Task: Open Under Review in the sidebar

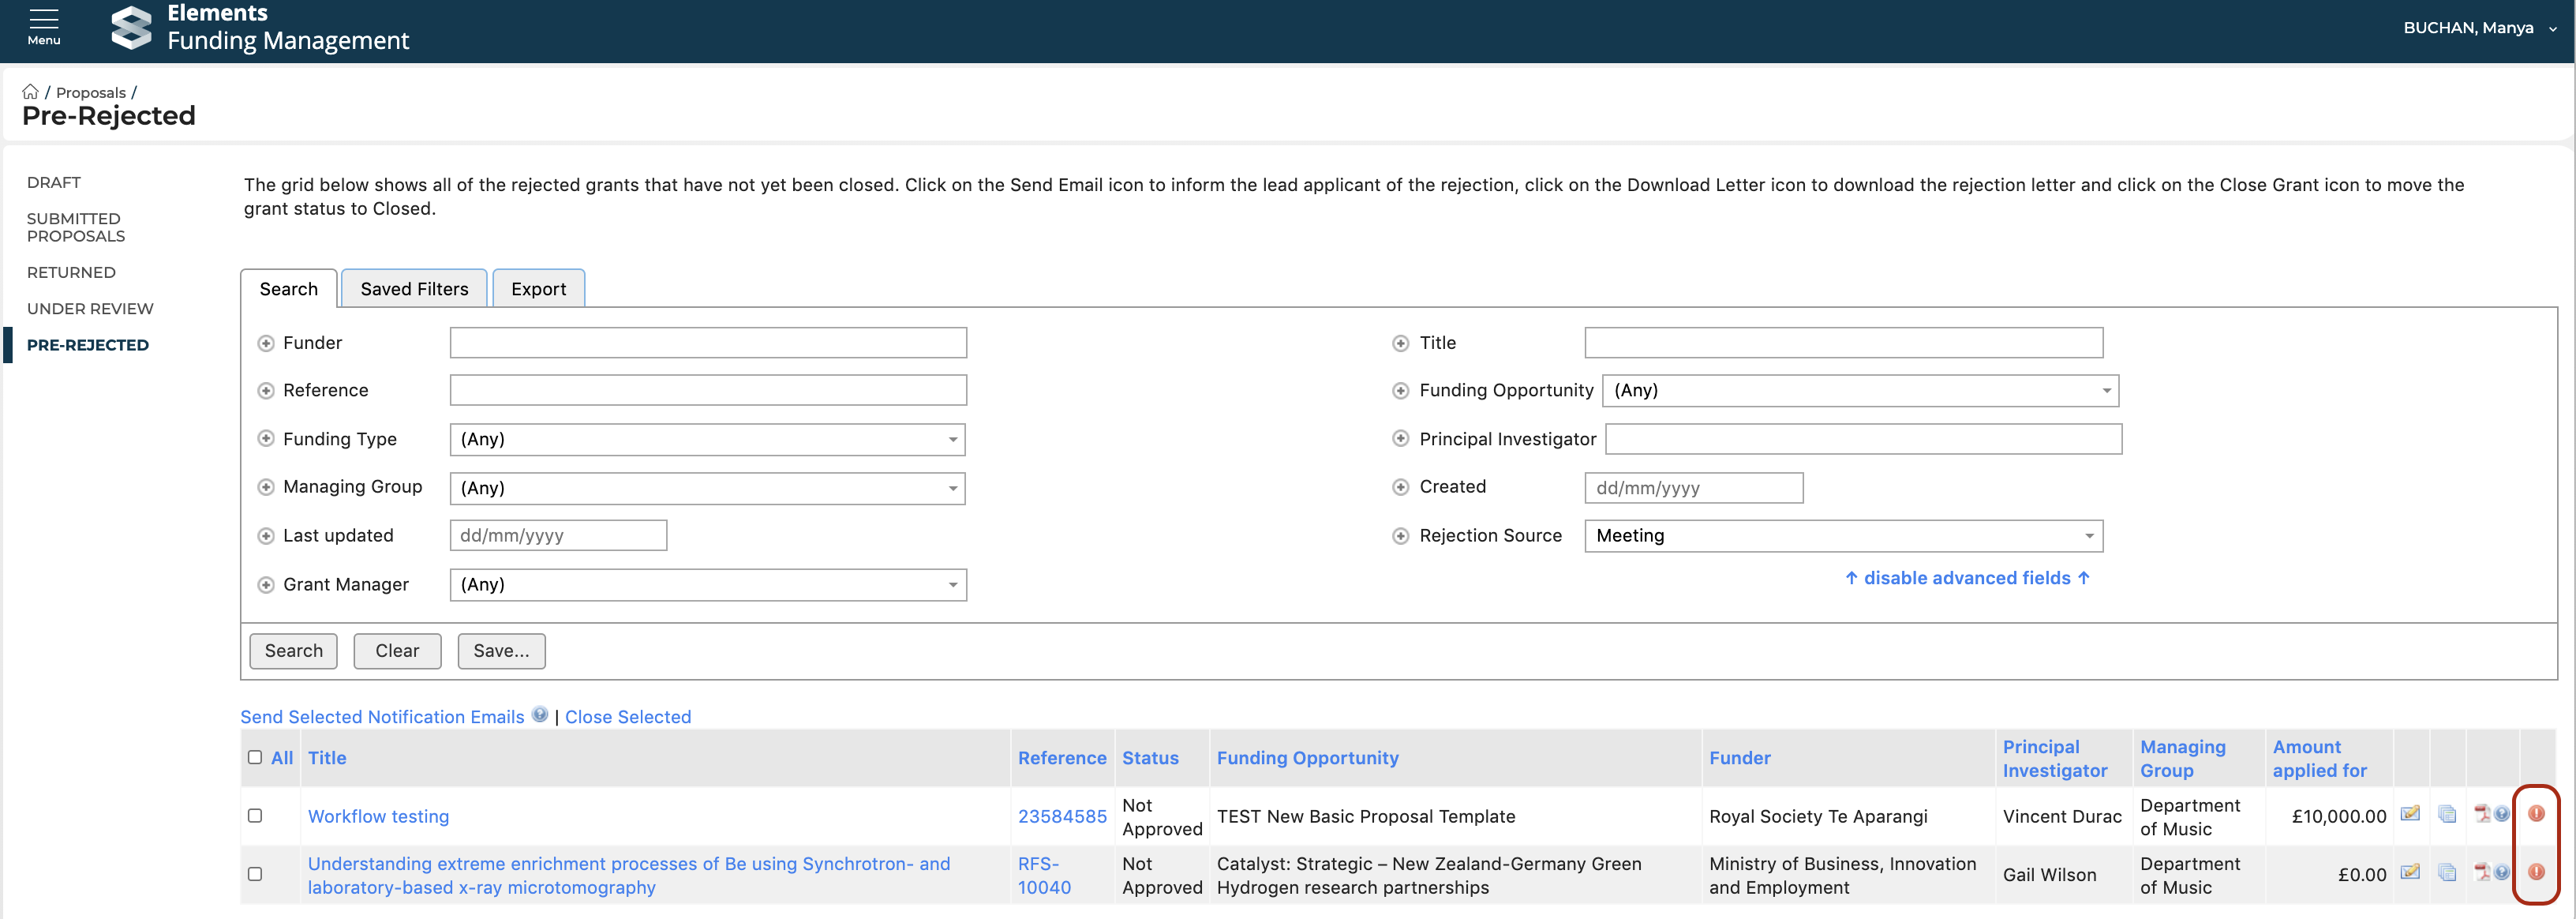Action: [x=90, y=309]
